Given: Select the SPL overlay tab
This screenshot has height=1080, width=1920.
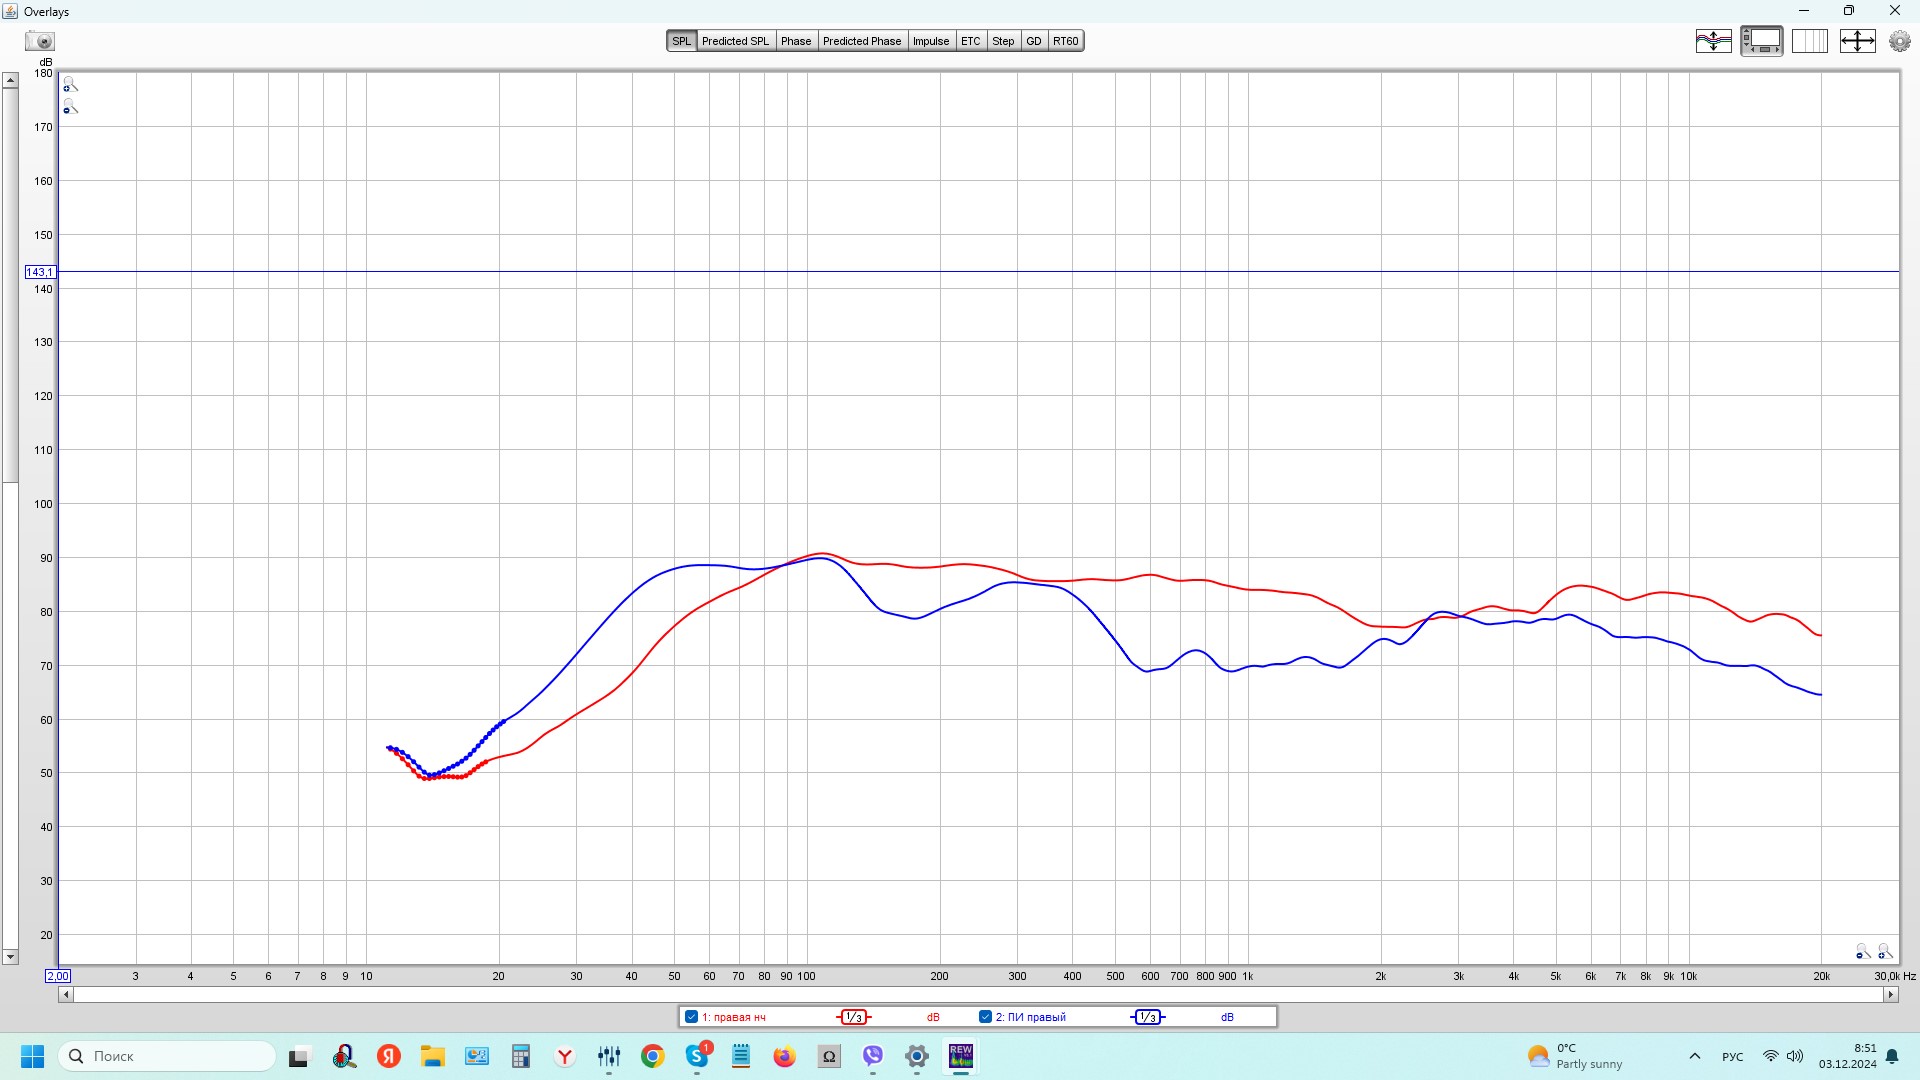Looking at the screenshot, I should coord(681,41).
